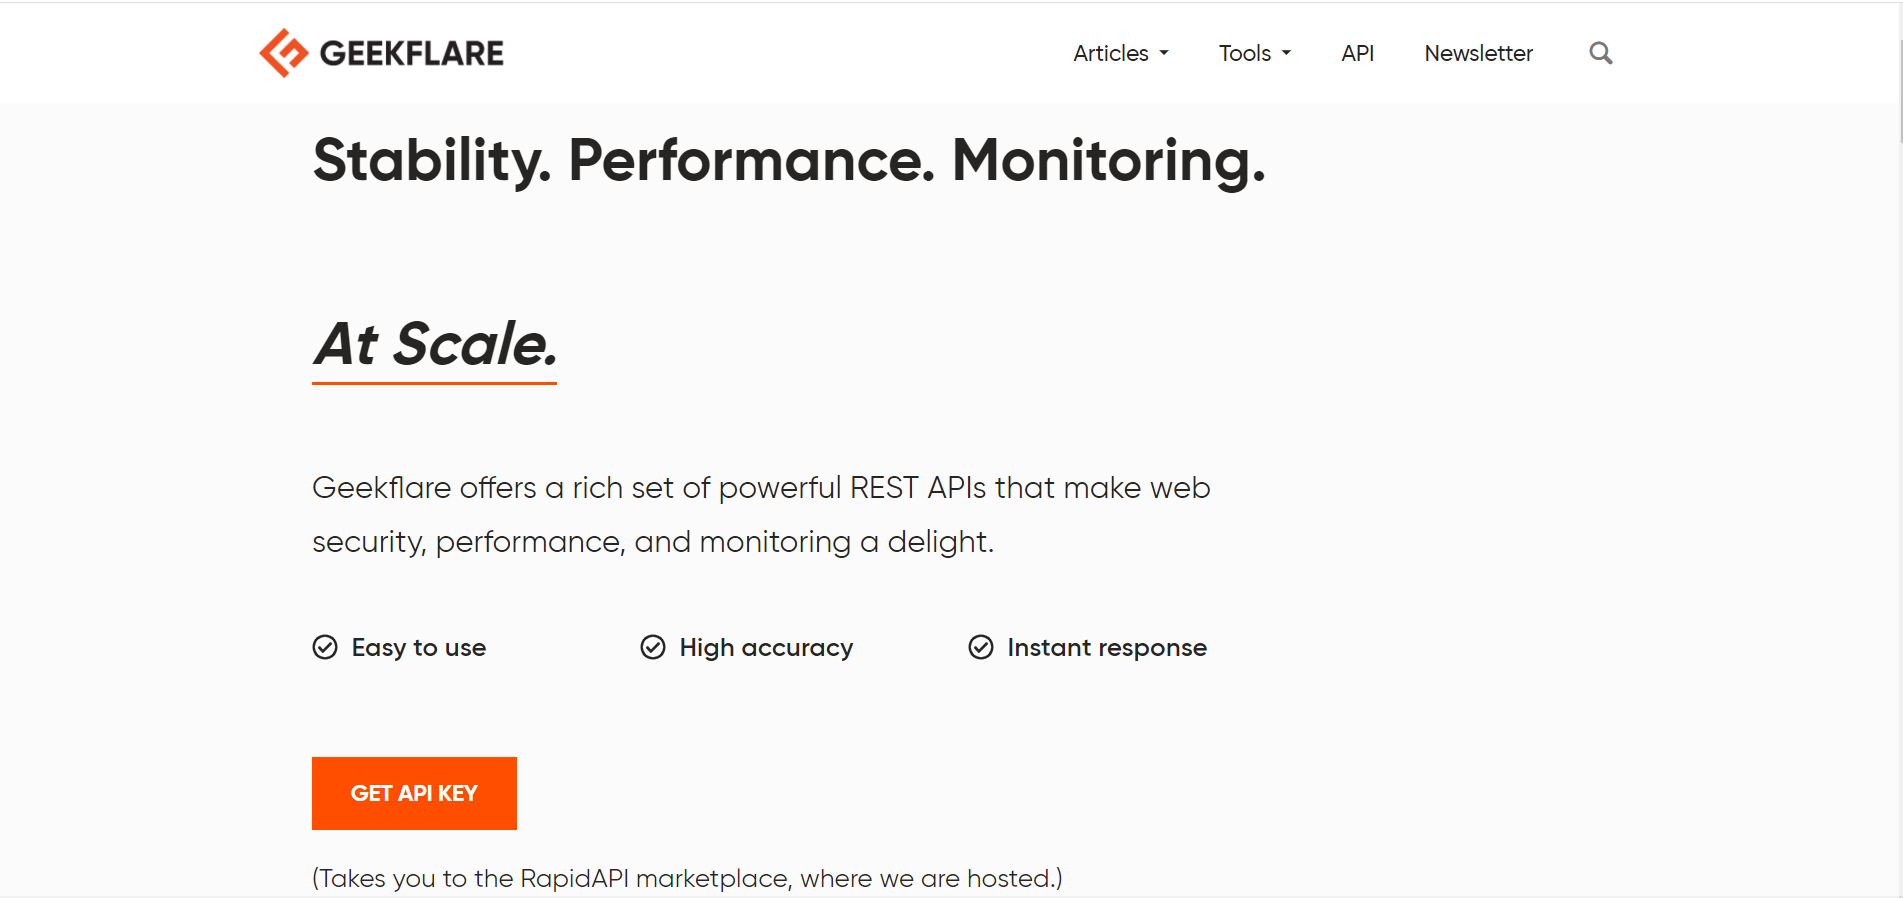Click the caret arrow next to Articles
Screen dimensions: 1903x898
click(x=1164, y=53)
